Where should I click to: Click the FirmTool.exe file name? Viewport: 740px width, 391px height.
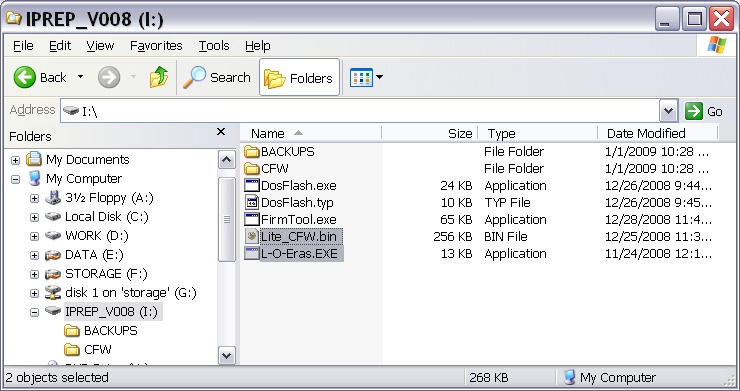tap(299, 220)
